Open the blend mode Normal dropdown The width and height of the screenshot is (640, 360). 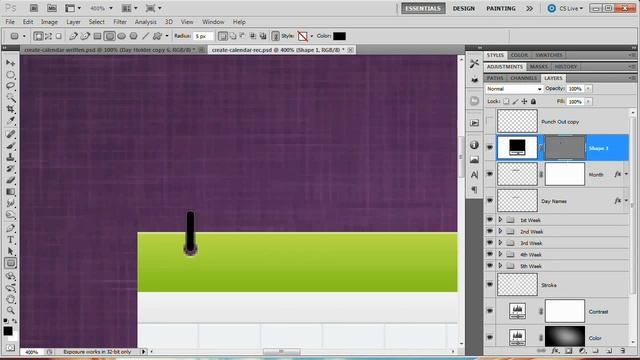pyautogui.click(x=514, y=89)
